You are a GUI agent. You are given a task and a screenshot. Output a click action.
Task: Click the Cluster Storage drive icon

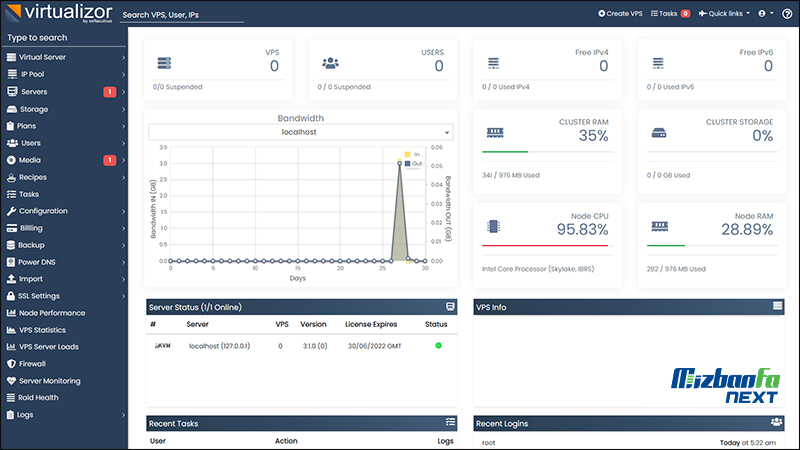[659, 132]
